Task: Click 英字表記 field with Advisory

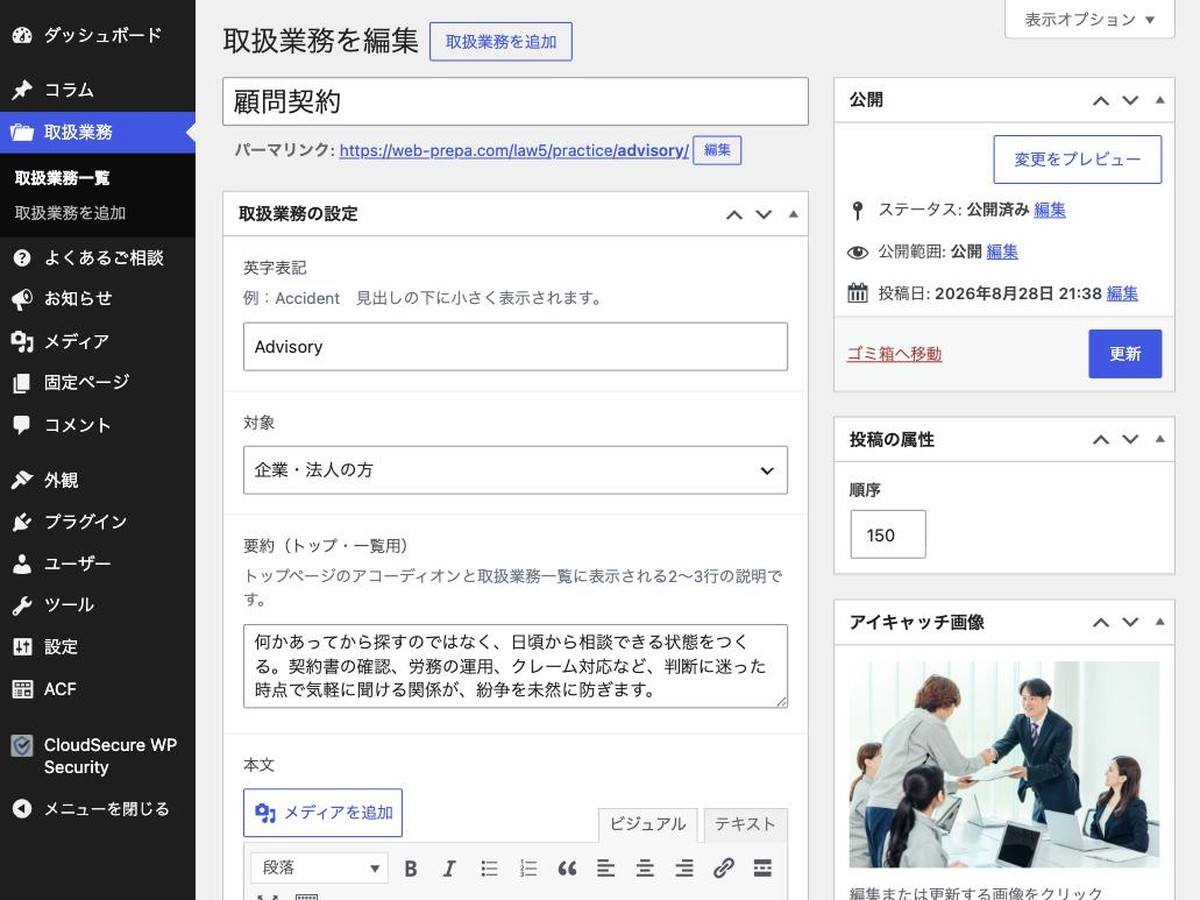Action: [x=515, y=347]
